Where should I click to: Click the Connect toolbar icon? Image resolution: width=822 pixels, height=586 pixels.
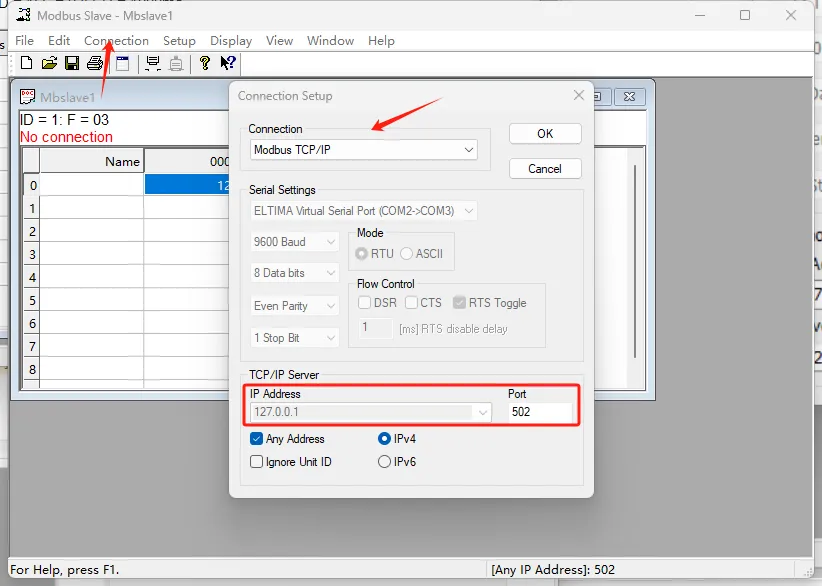point(153,63)
